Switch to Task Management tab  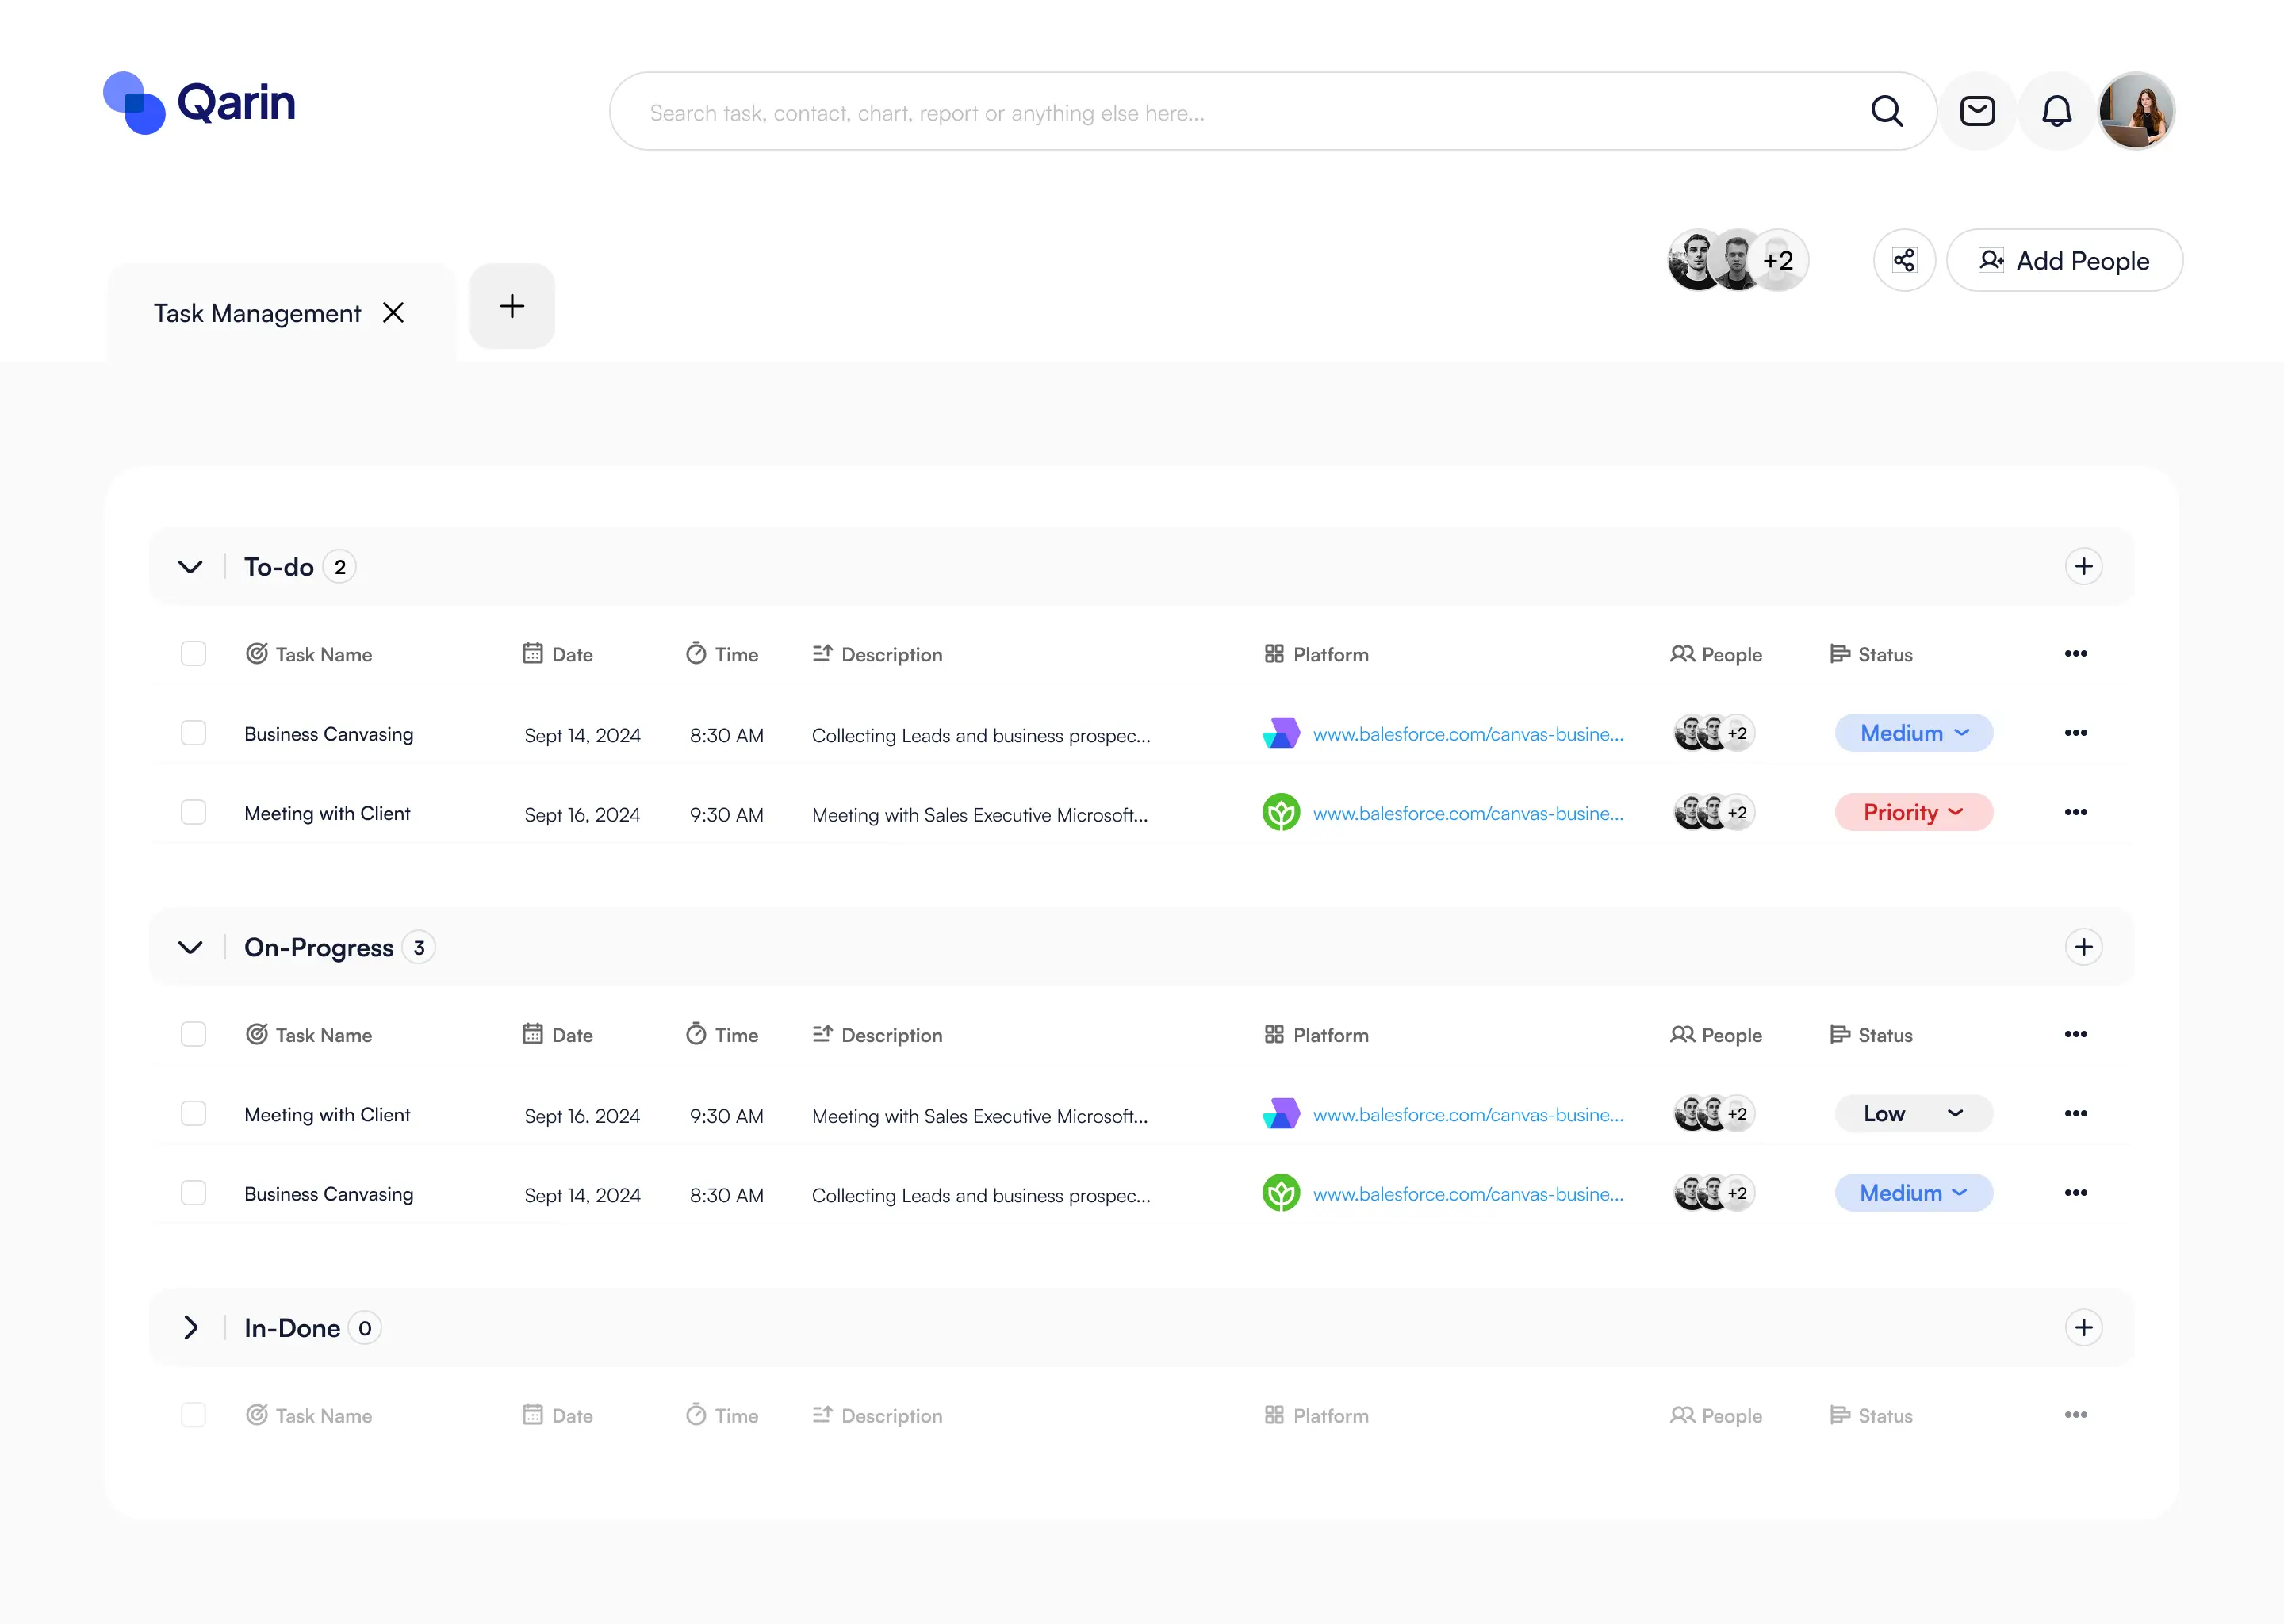(257, 314)
